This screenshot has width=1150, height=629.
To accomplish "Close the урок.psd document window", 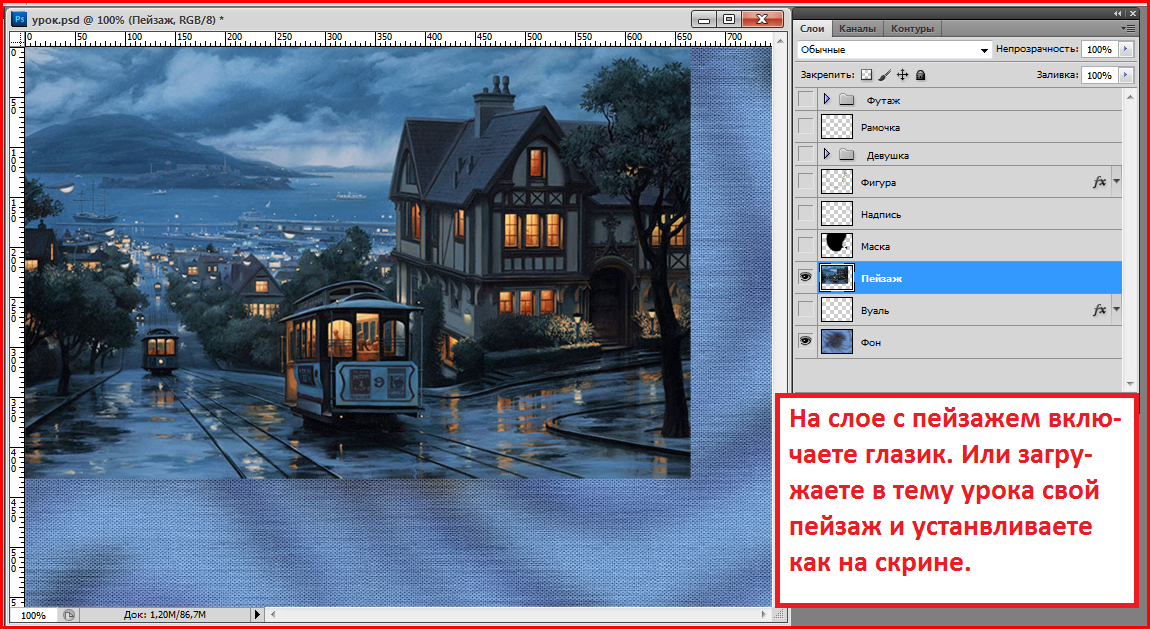I will [762, 19].
